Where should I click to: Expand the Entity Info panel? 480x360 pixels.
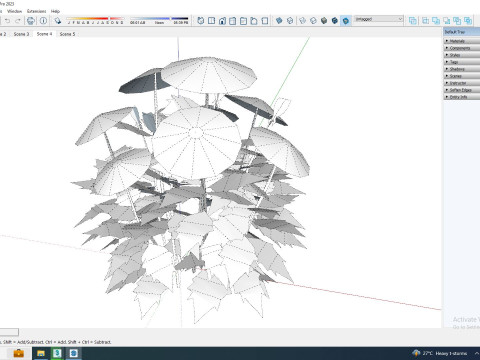point(462,97)
